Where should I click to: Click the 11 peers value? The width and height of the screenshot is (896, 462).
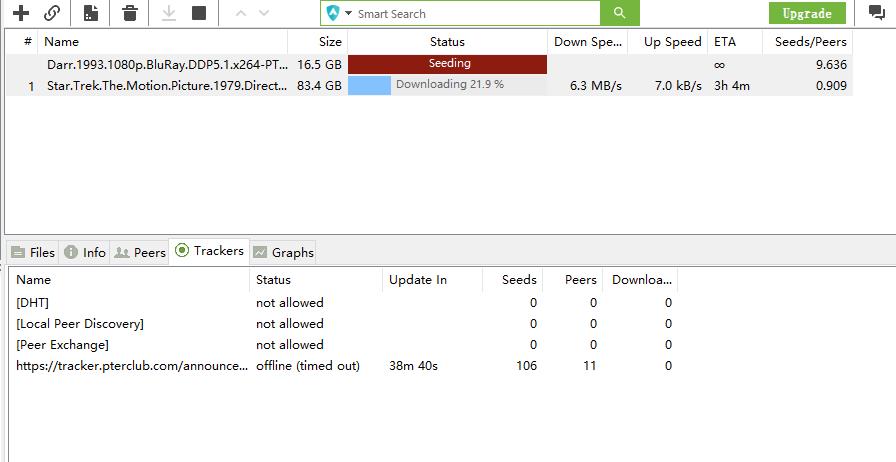click(590, 366)
